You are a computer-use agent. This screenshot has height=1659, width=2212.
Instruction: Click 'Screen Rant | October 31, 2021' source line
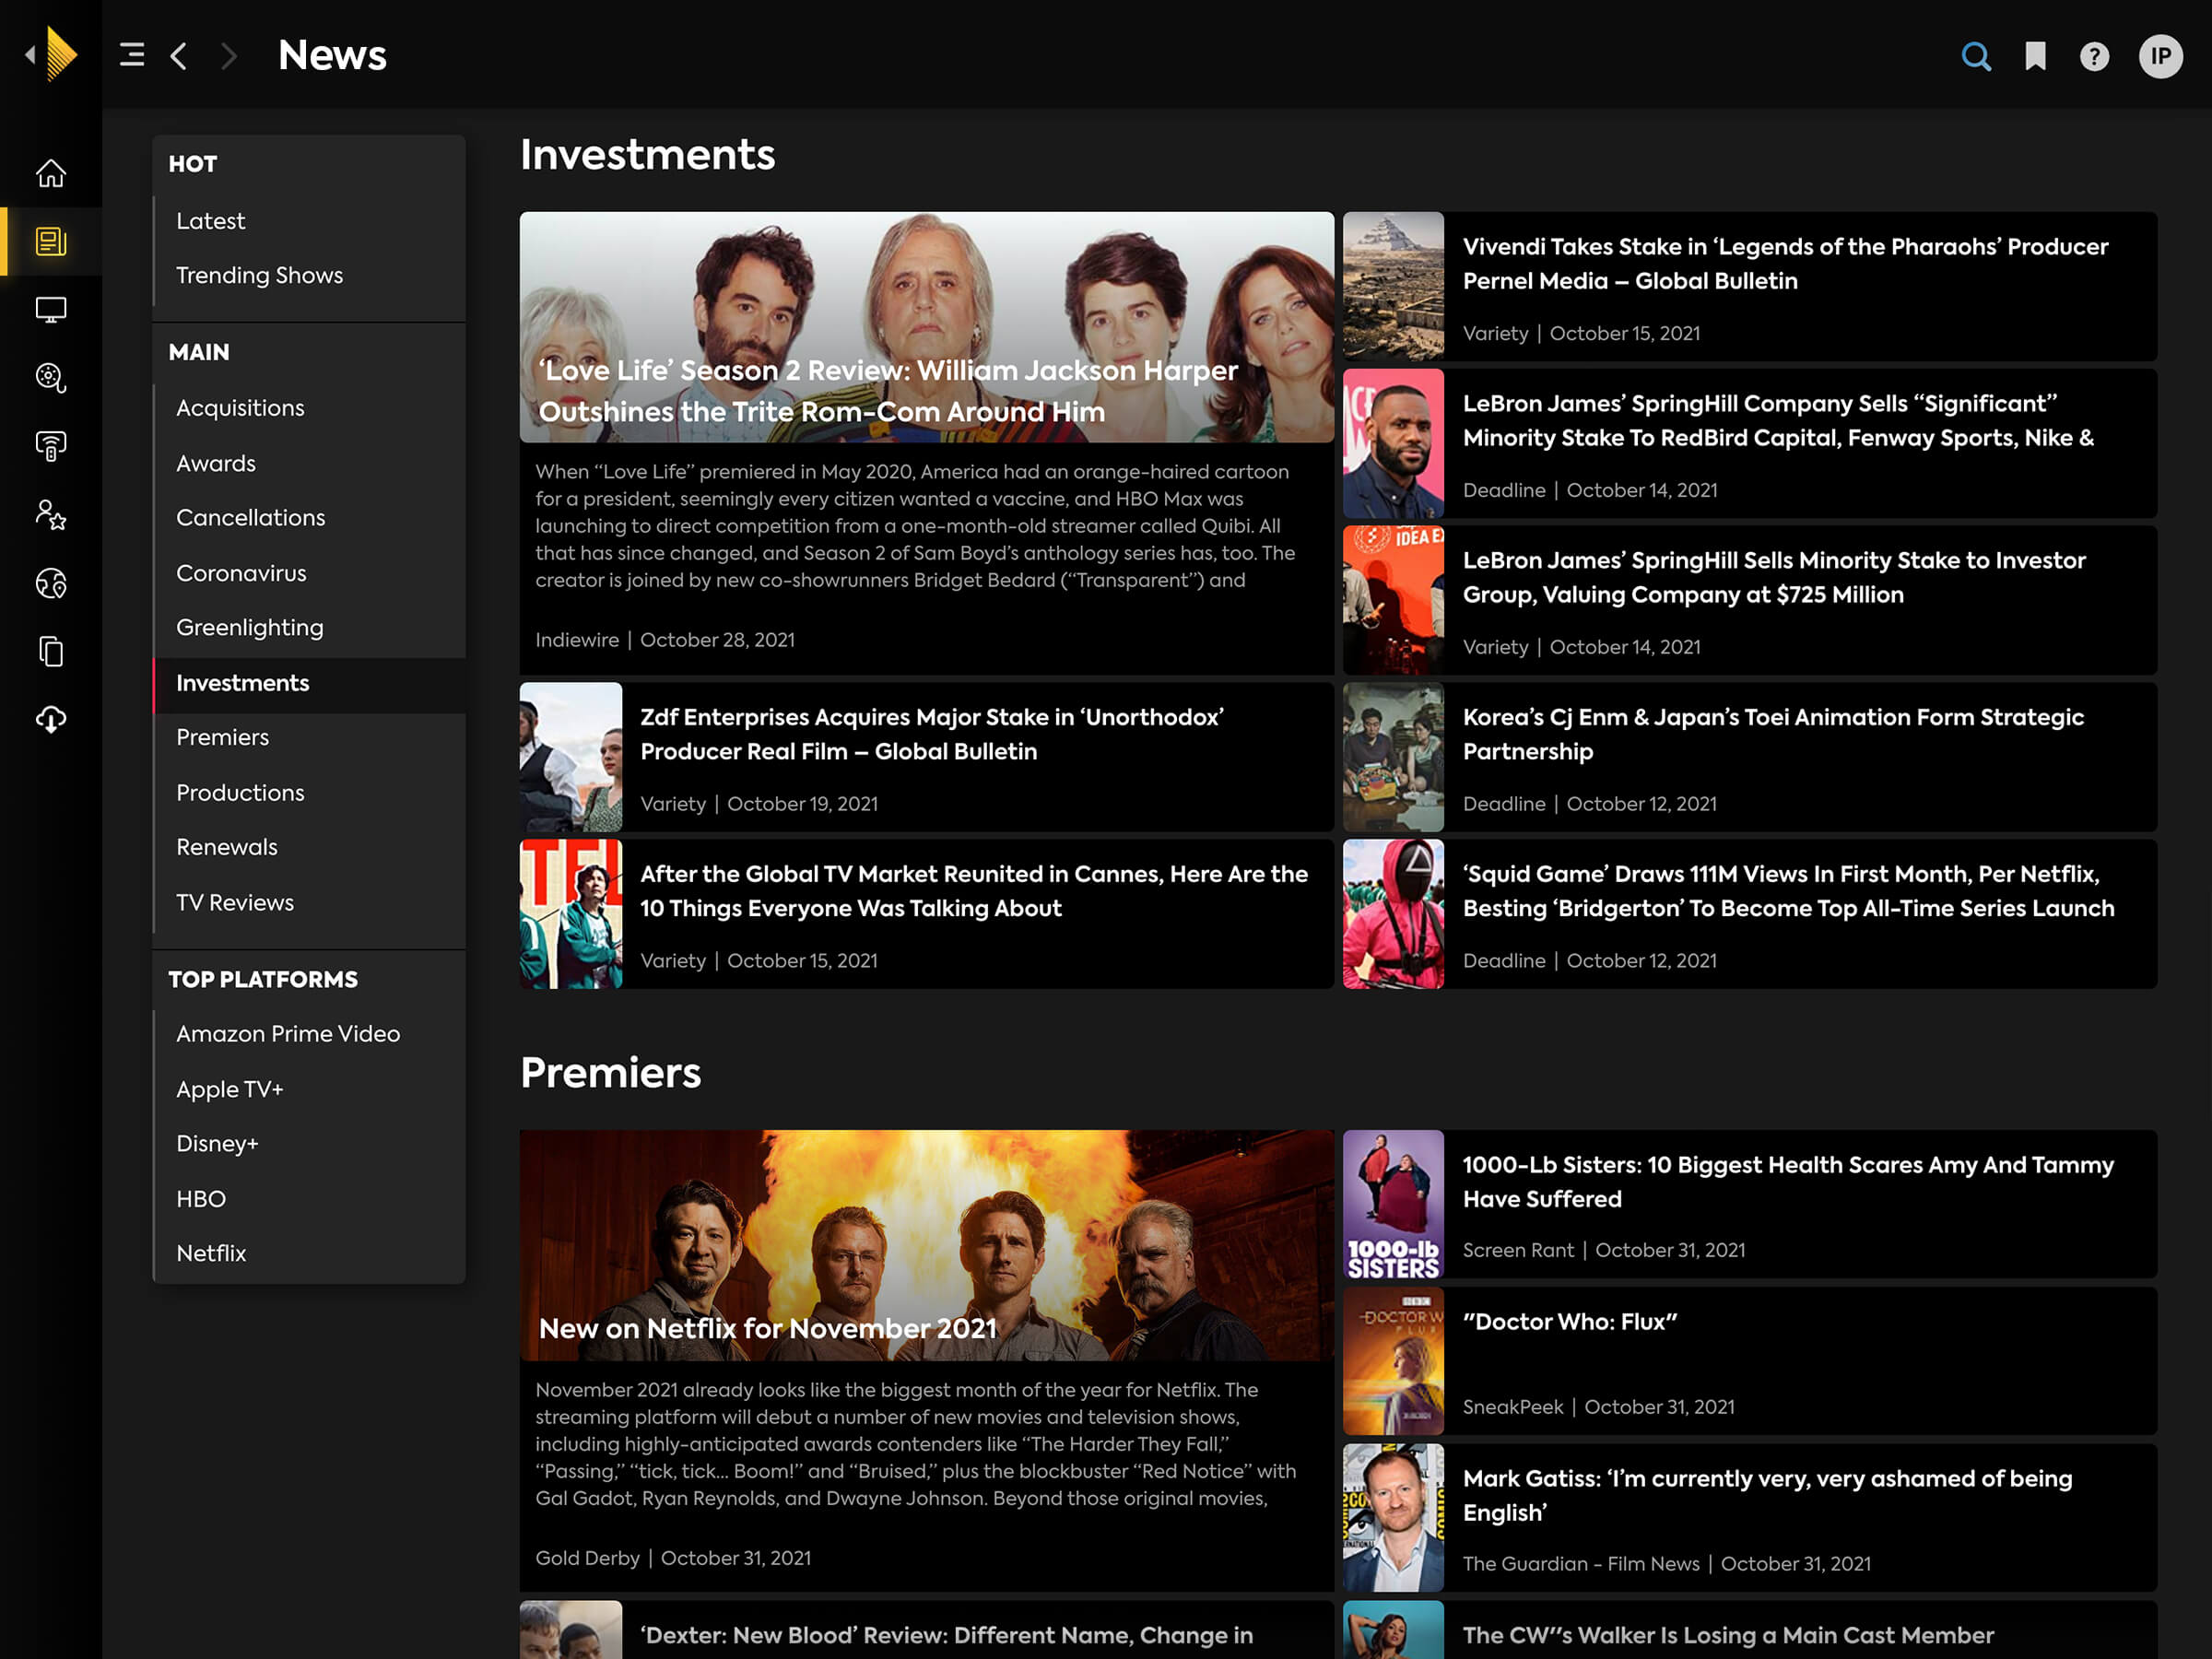point(1604,1250)
